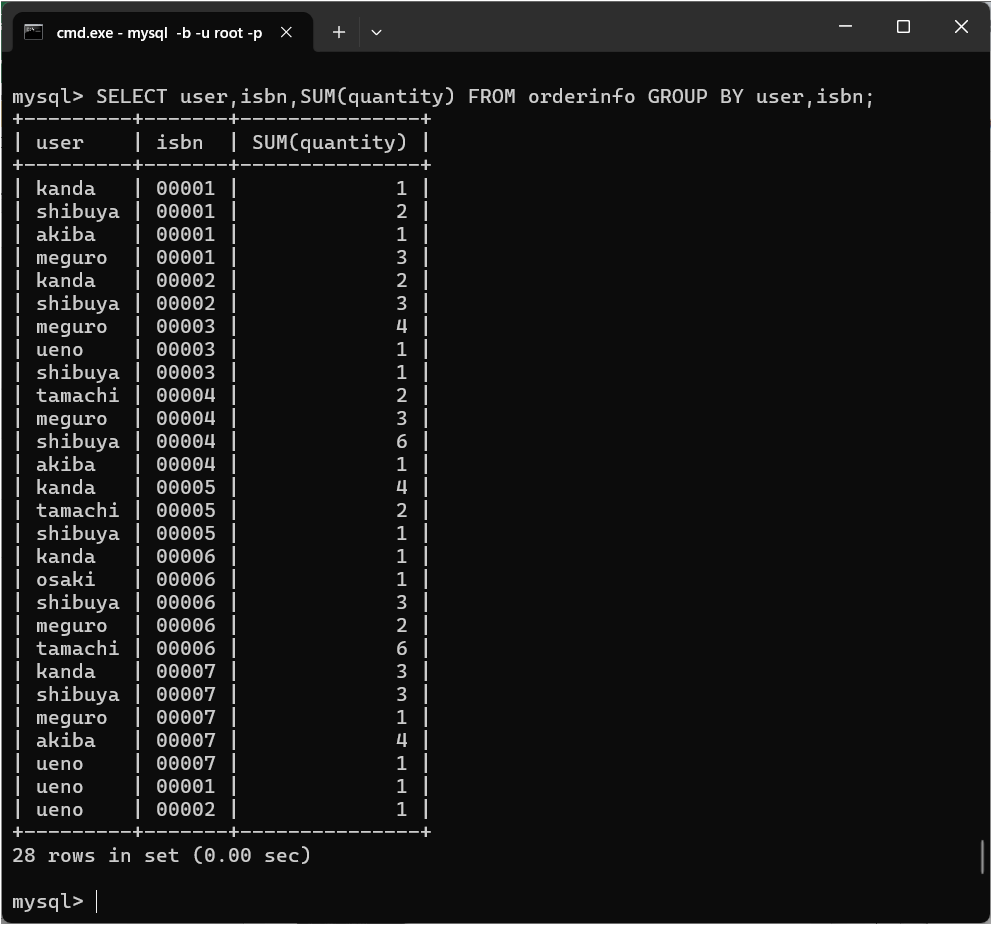The width and height of the screenshot is (992, 925).
Task: Click the empty mysql> prompt at the bottom
Action: coord(97,901)
